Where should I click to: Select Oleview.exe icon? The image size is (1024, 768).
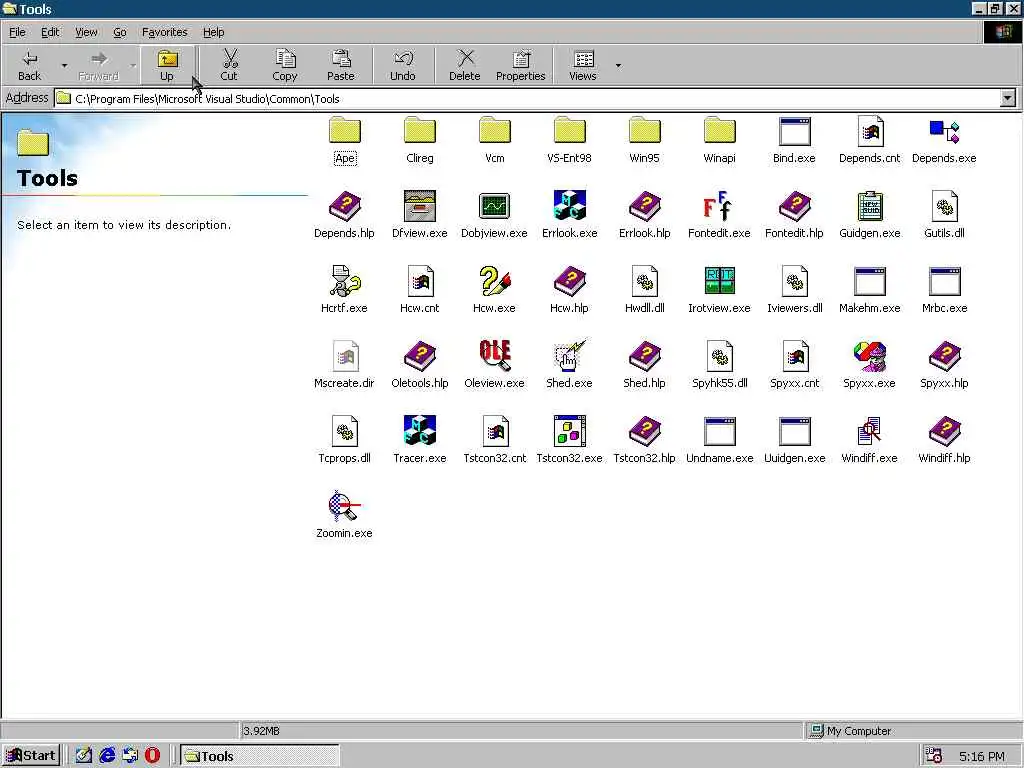point(494,356)
